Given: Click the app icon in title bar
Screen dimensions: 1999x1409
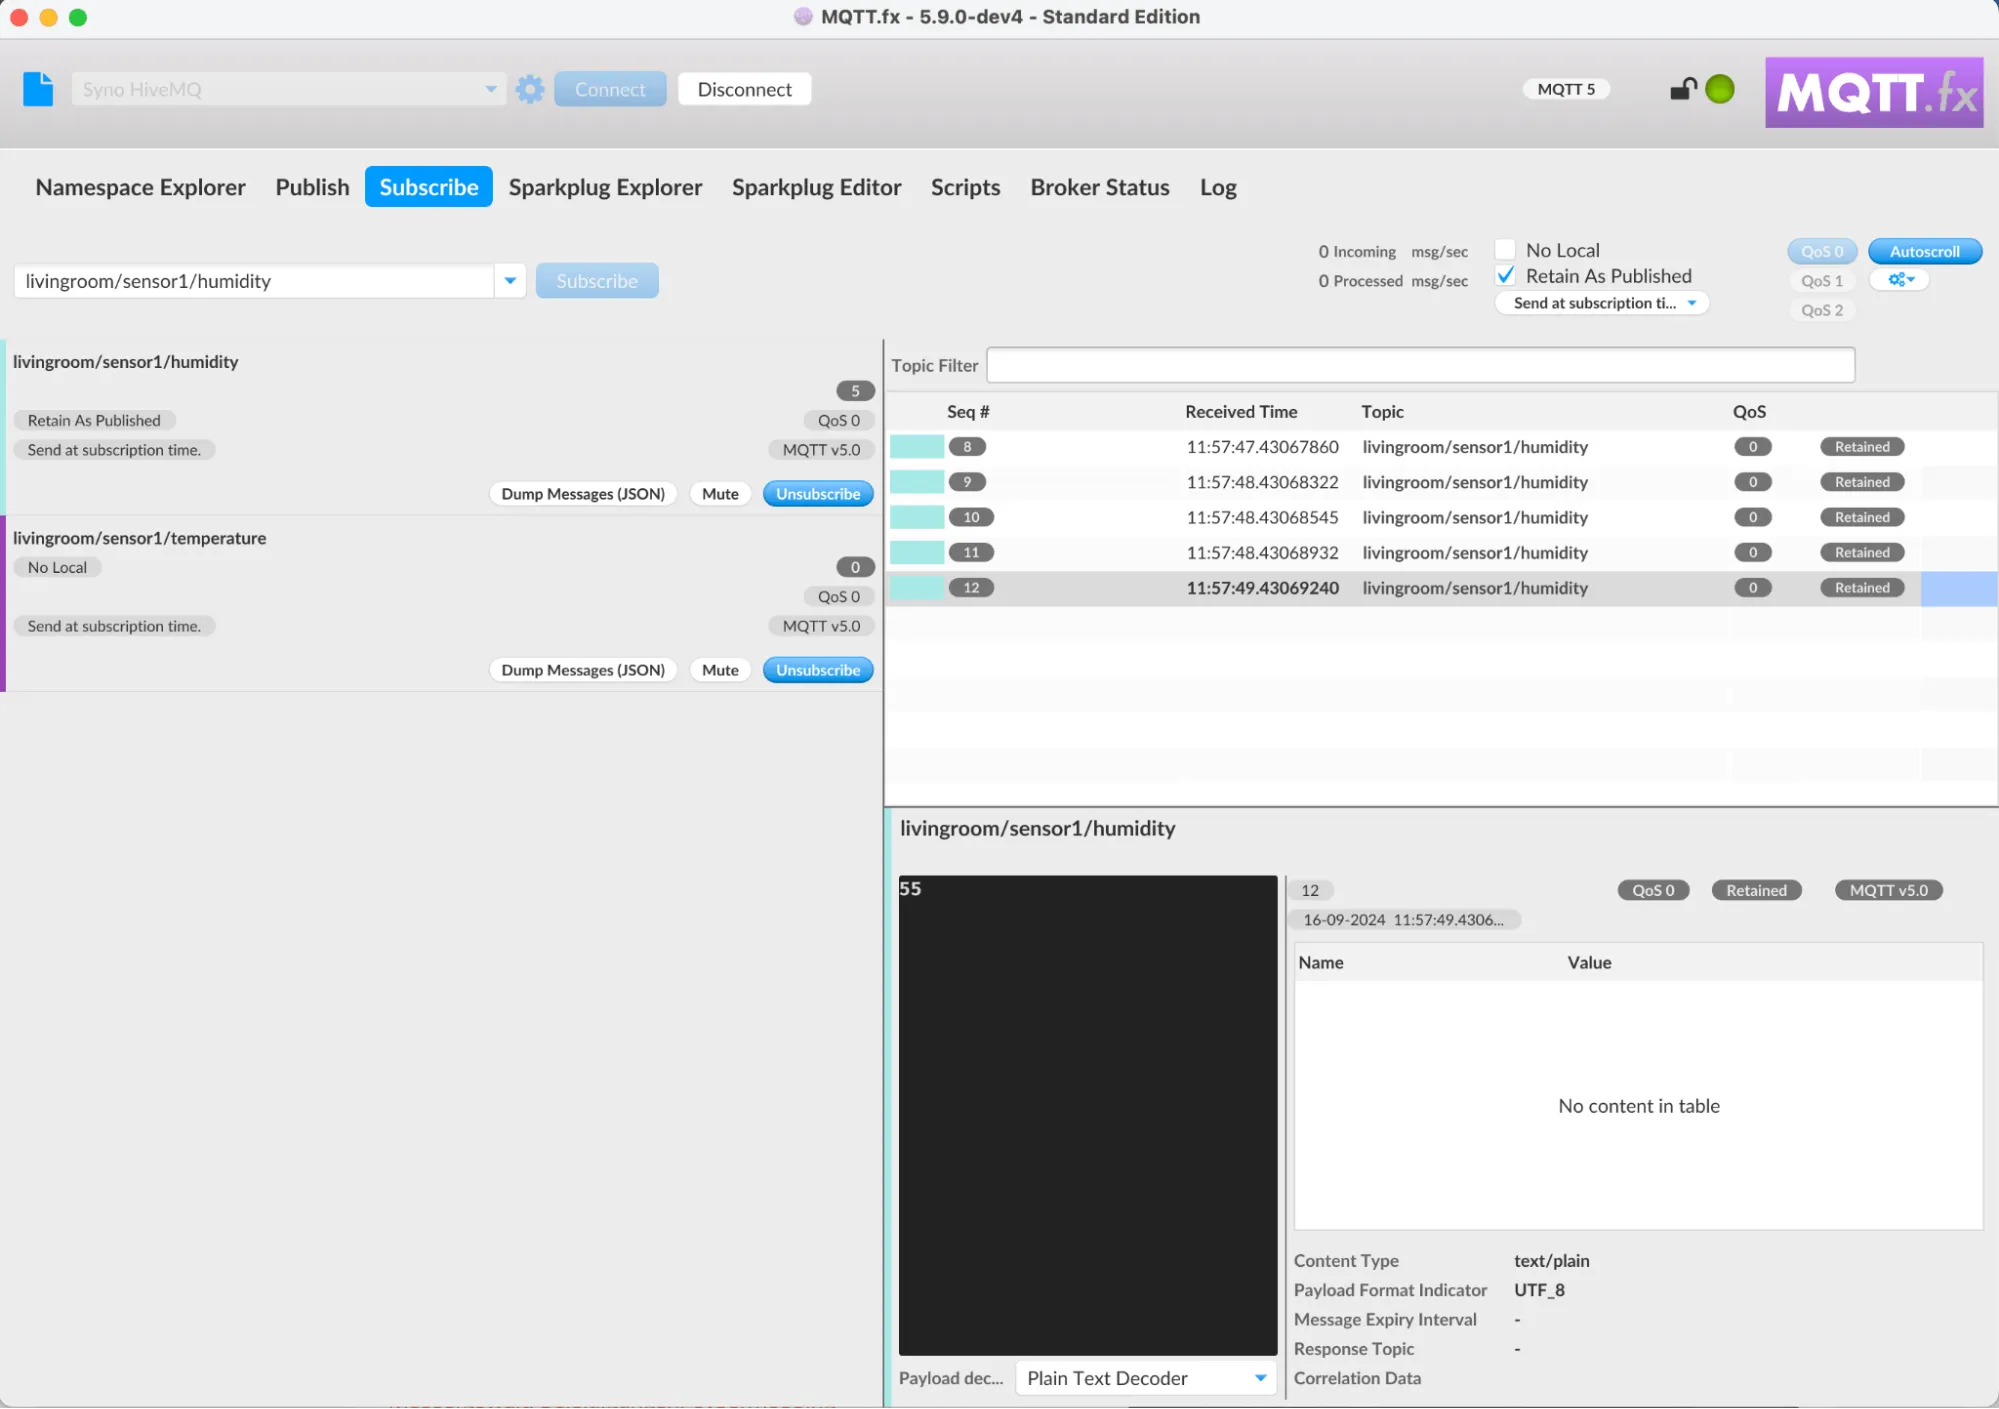Looking at the screenshot, I should [802, 16].
